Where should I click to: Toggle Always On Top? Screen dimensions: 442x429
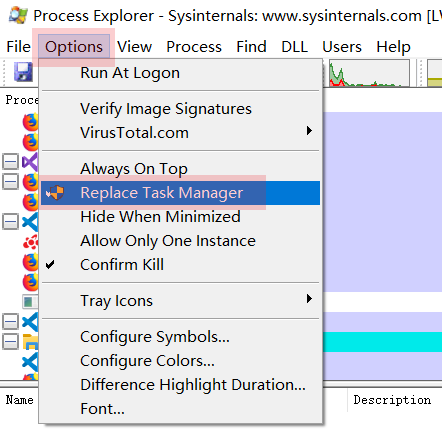pos(180,169)
